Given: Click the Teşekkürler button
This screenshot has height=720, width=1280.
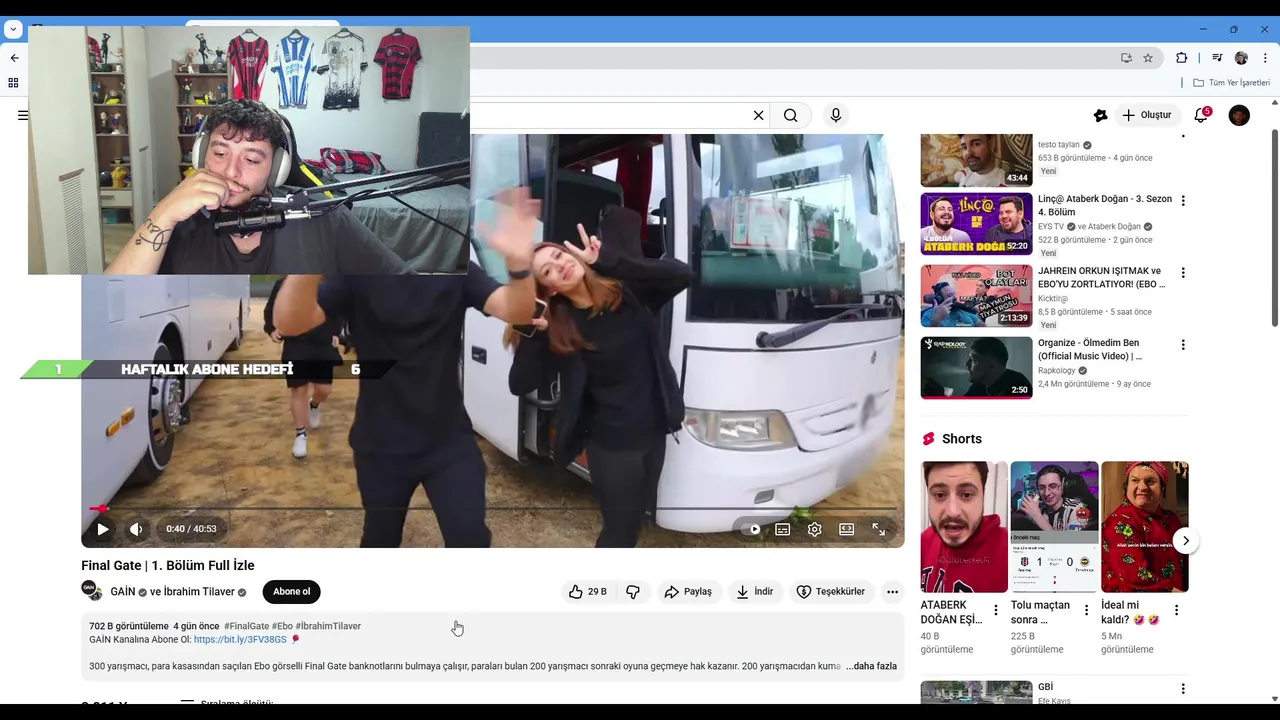Looking at the screenshot, I should (831, 592).
